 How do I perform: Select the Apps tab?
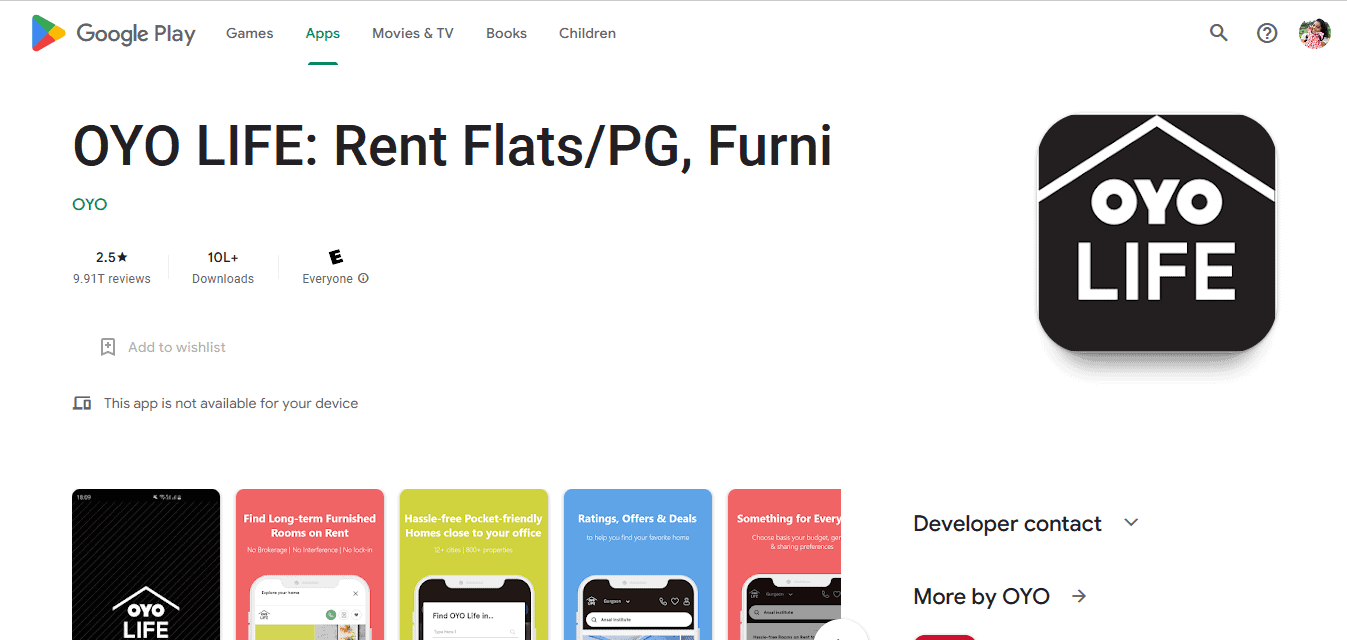click(x=323, y=33)
